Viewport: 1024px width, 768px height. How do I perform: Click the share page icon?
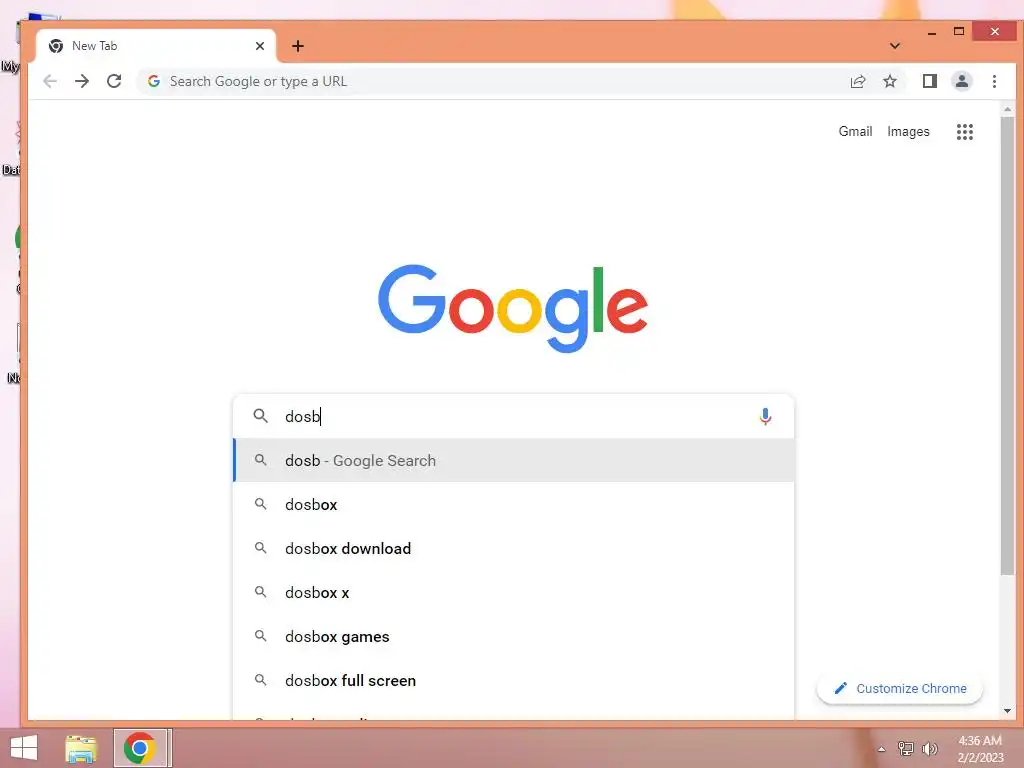[857, 82]
